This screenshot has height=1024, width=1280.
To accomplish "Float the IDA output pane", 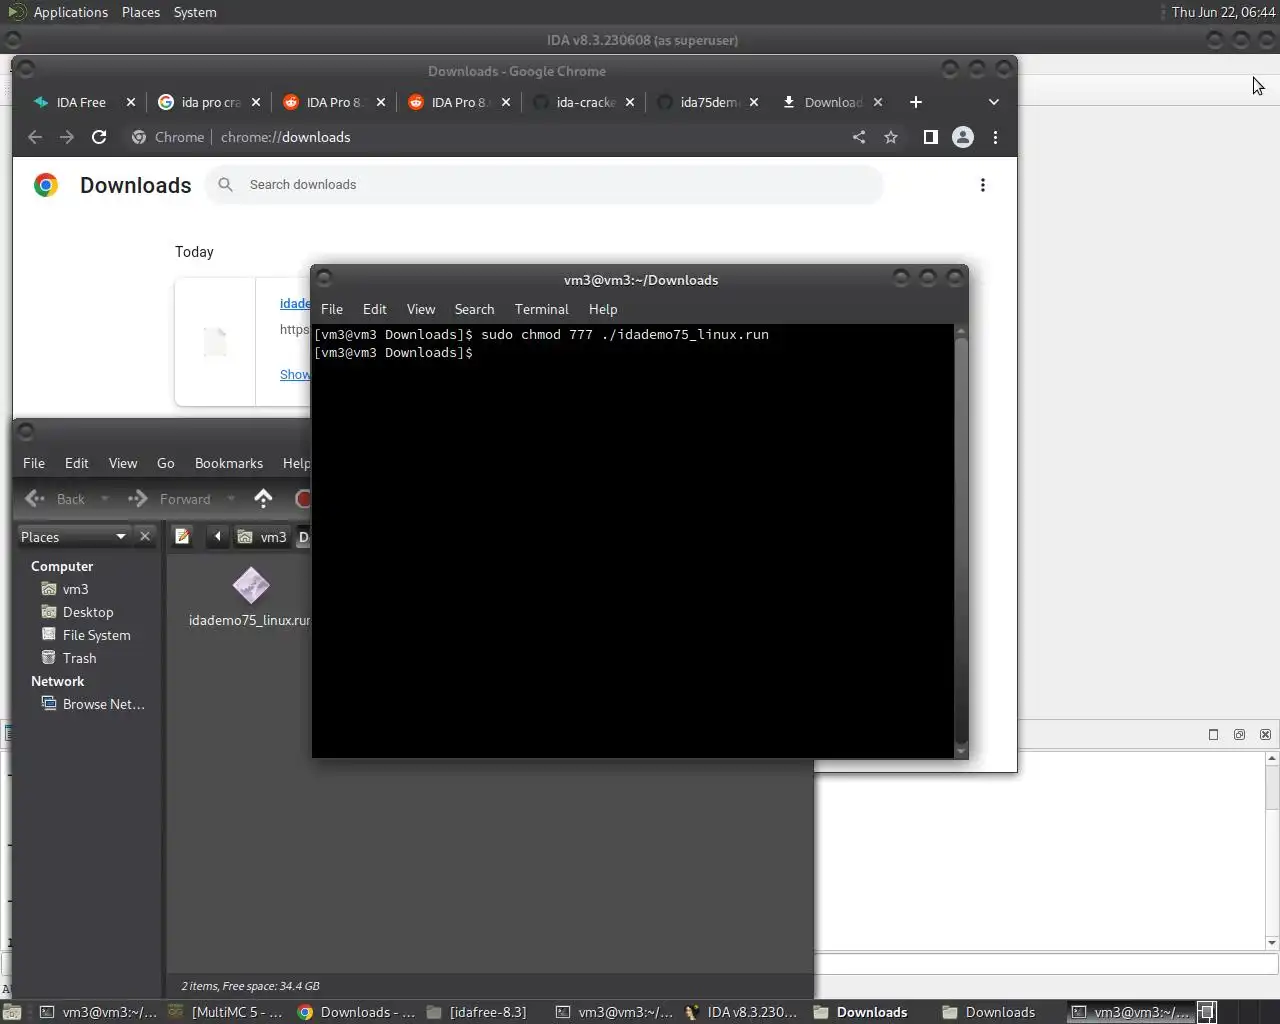I will [x=1239, y=734].
